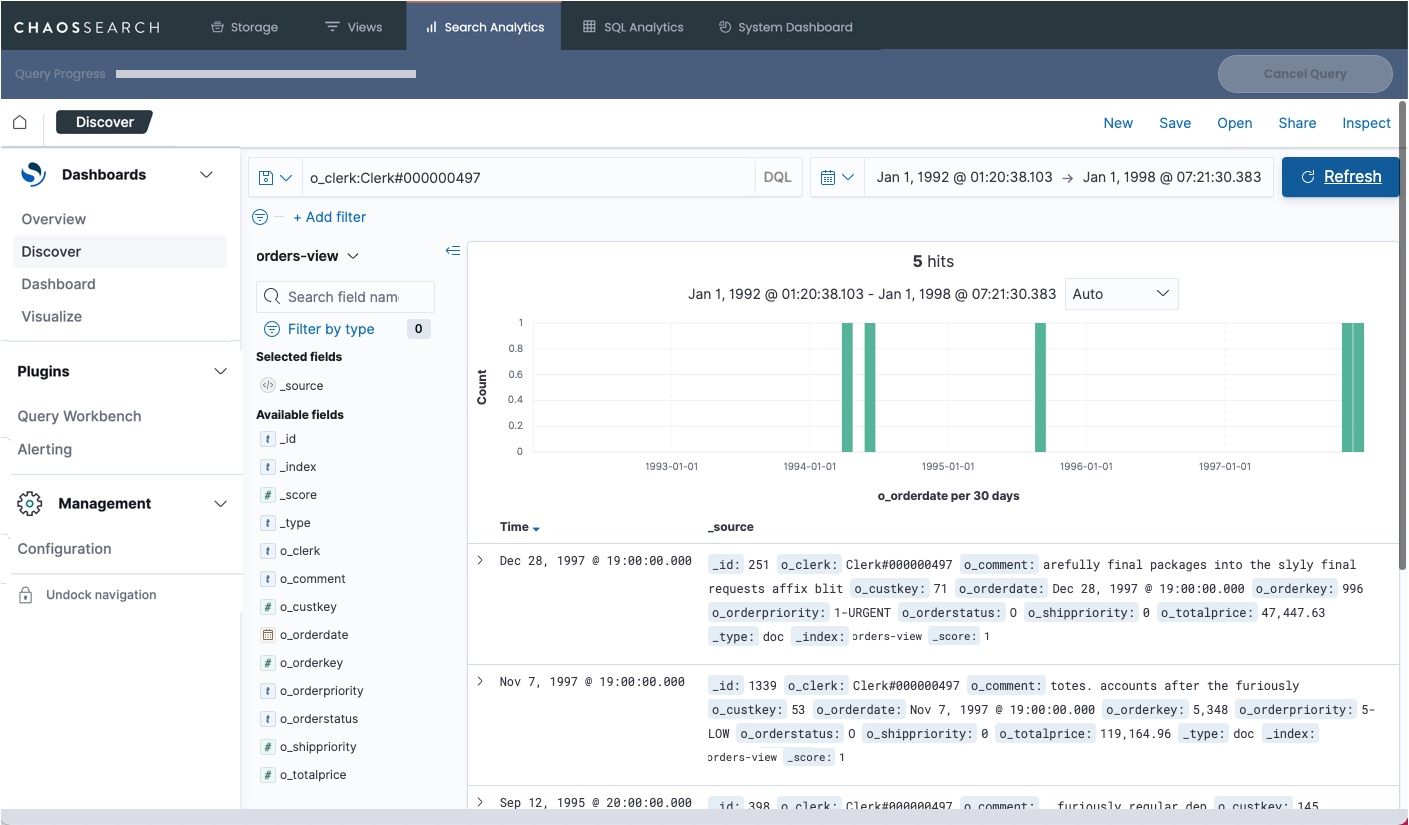Click the ChaosSearch logo
The height and width of the screenshot is (825, 1409).
(86, 27)
